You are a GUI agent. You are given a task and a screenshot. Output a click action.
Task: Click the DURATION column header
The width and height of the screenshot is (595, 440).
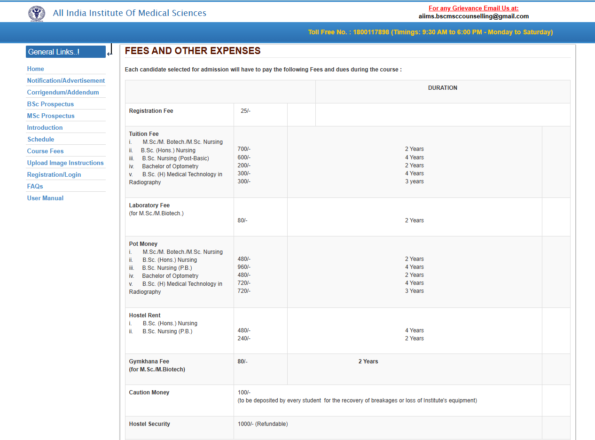click(x=442, y=88)
